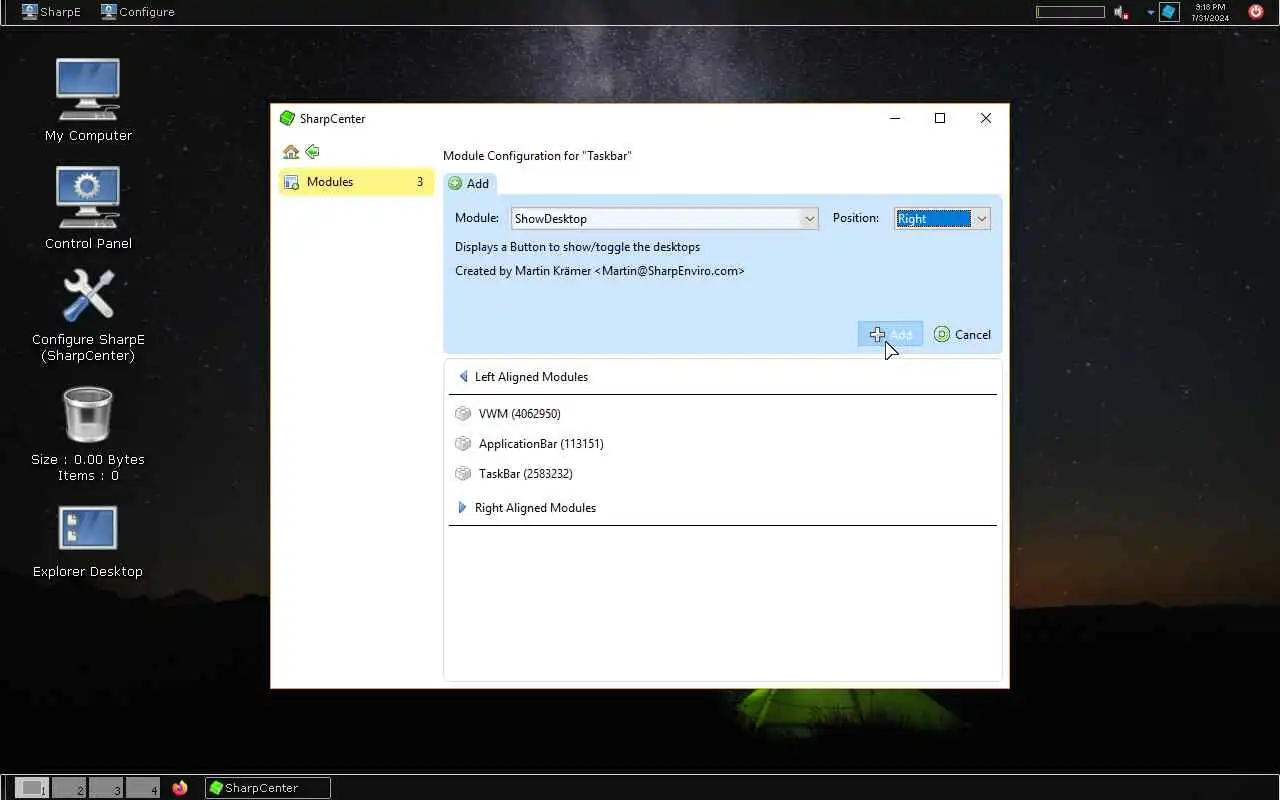Image resolution: width=1280 pixels, height=800 pixels.
Task: Open the SharpE menu in top bar
Action: point(51,12)
